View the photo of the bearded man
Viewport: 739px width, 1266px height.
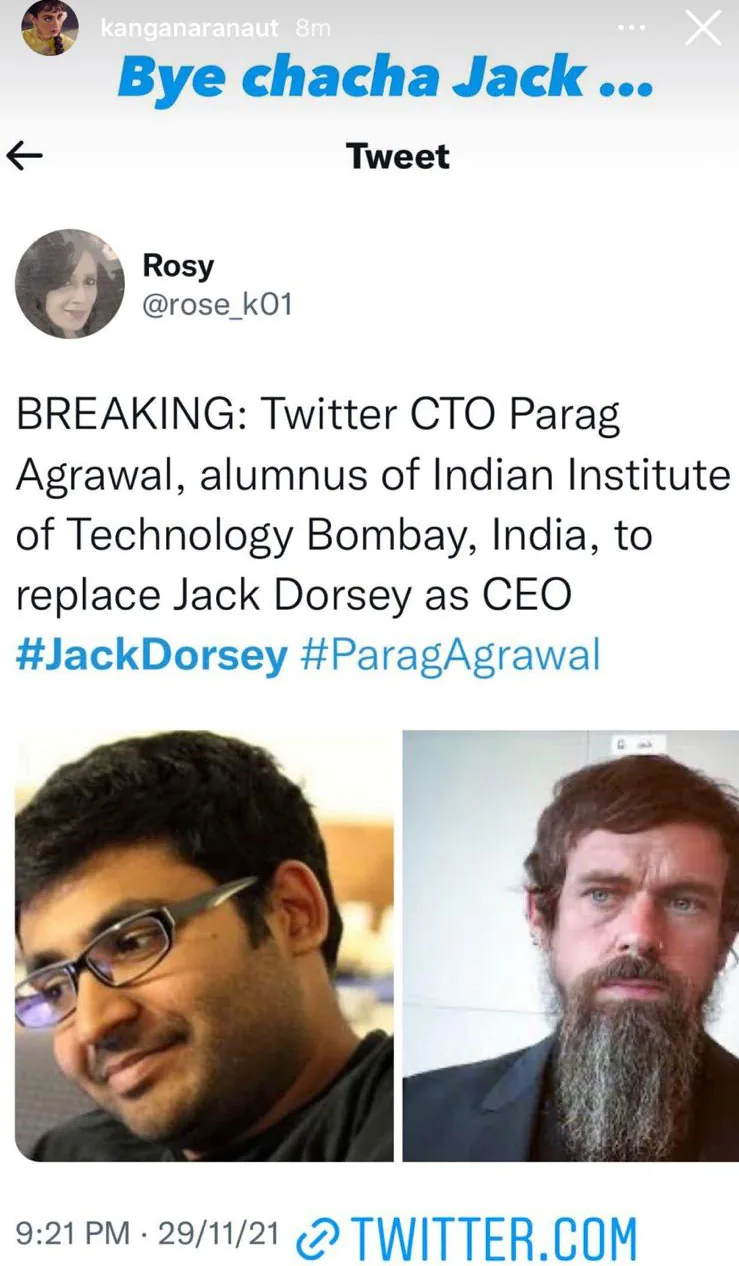(x=570, y=945)
